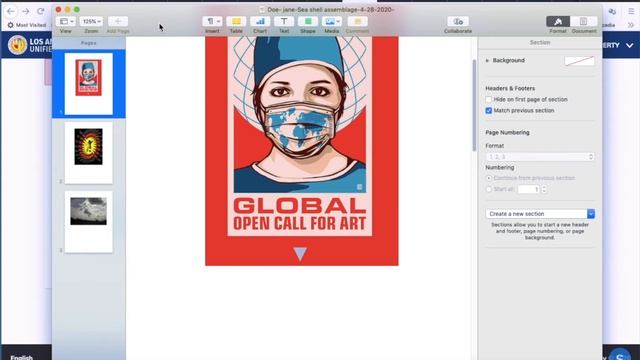Screen dimensions: 640x360
Task: Click the Comment toolbar icon
Action: click(x=358, y=22)
